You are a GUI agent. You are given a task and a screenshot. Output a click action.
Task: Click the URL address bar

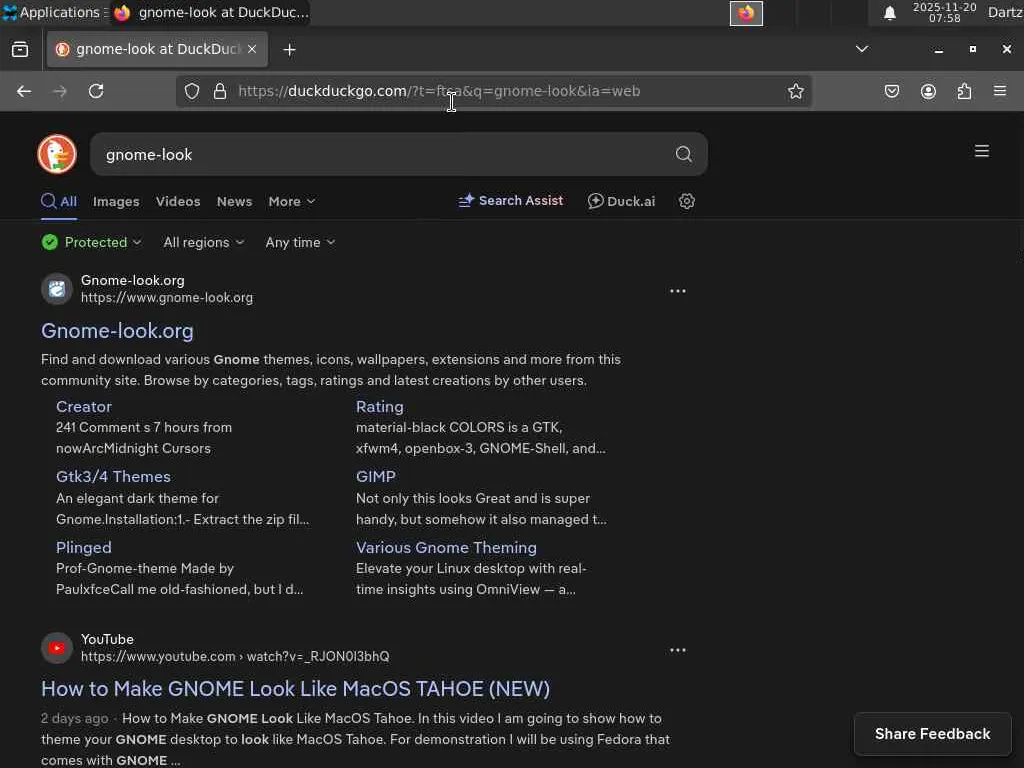493,91
